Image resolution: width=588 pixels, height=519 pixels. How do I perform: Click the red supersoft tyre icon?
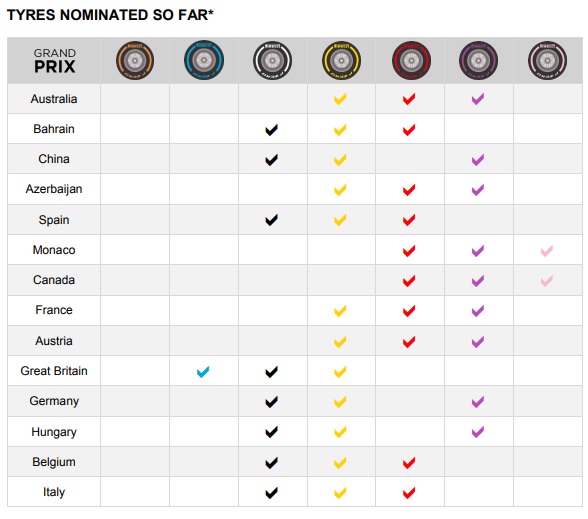pos(411,60)
